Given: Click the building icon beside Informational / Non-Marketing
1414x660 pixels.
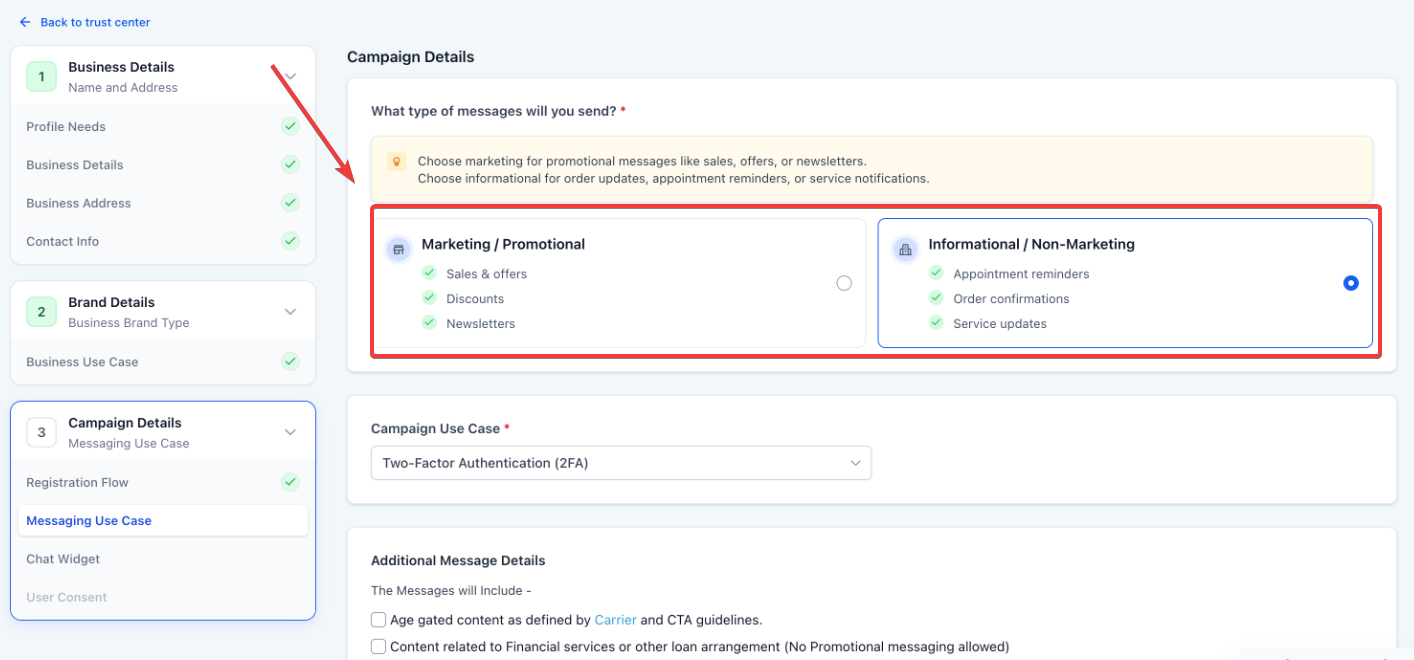Looking at the screenshot, I should (x=905, y=249).
